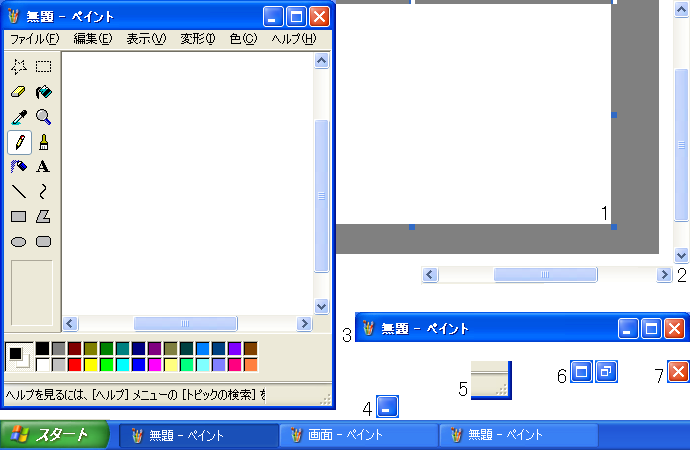This screenshot has width=690, height=450.
Task: Pick the red color in the palette
Action: click(x=75, y=365)
